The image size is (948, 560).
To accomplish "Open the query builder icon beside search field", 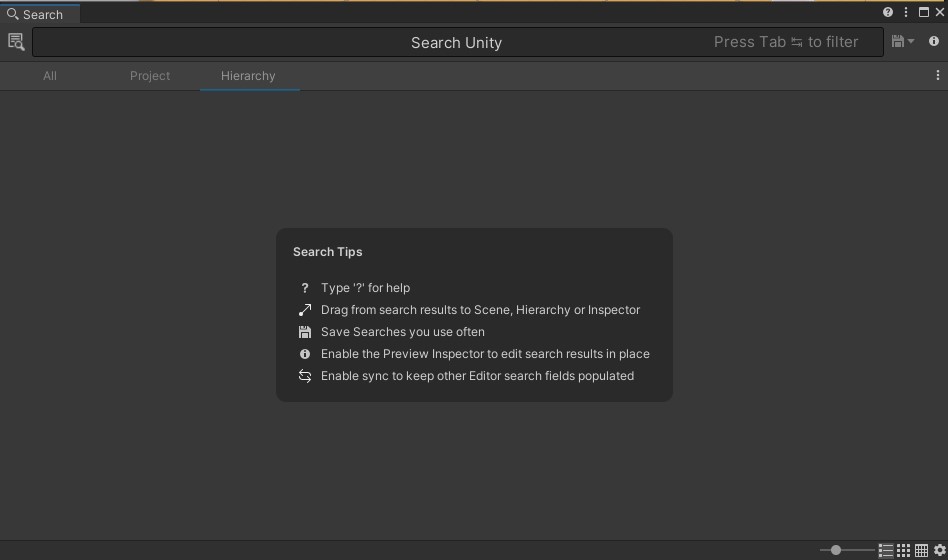I will (x=16, y=42).
